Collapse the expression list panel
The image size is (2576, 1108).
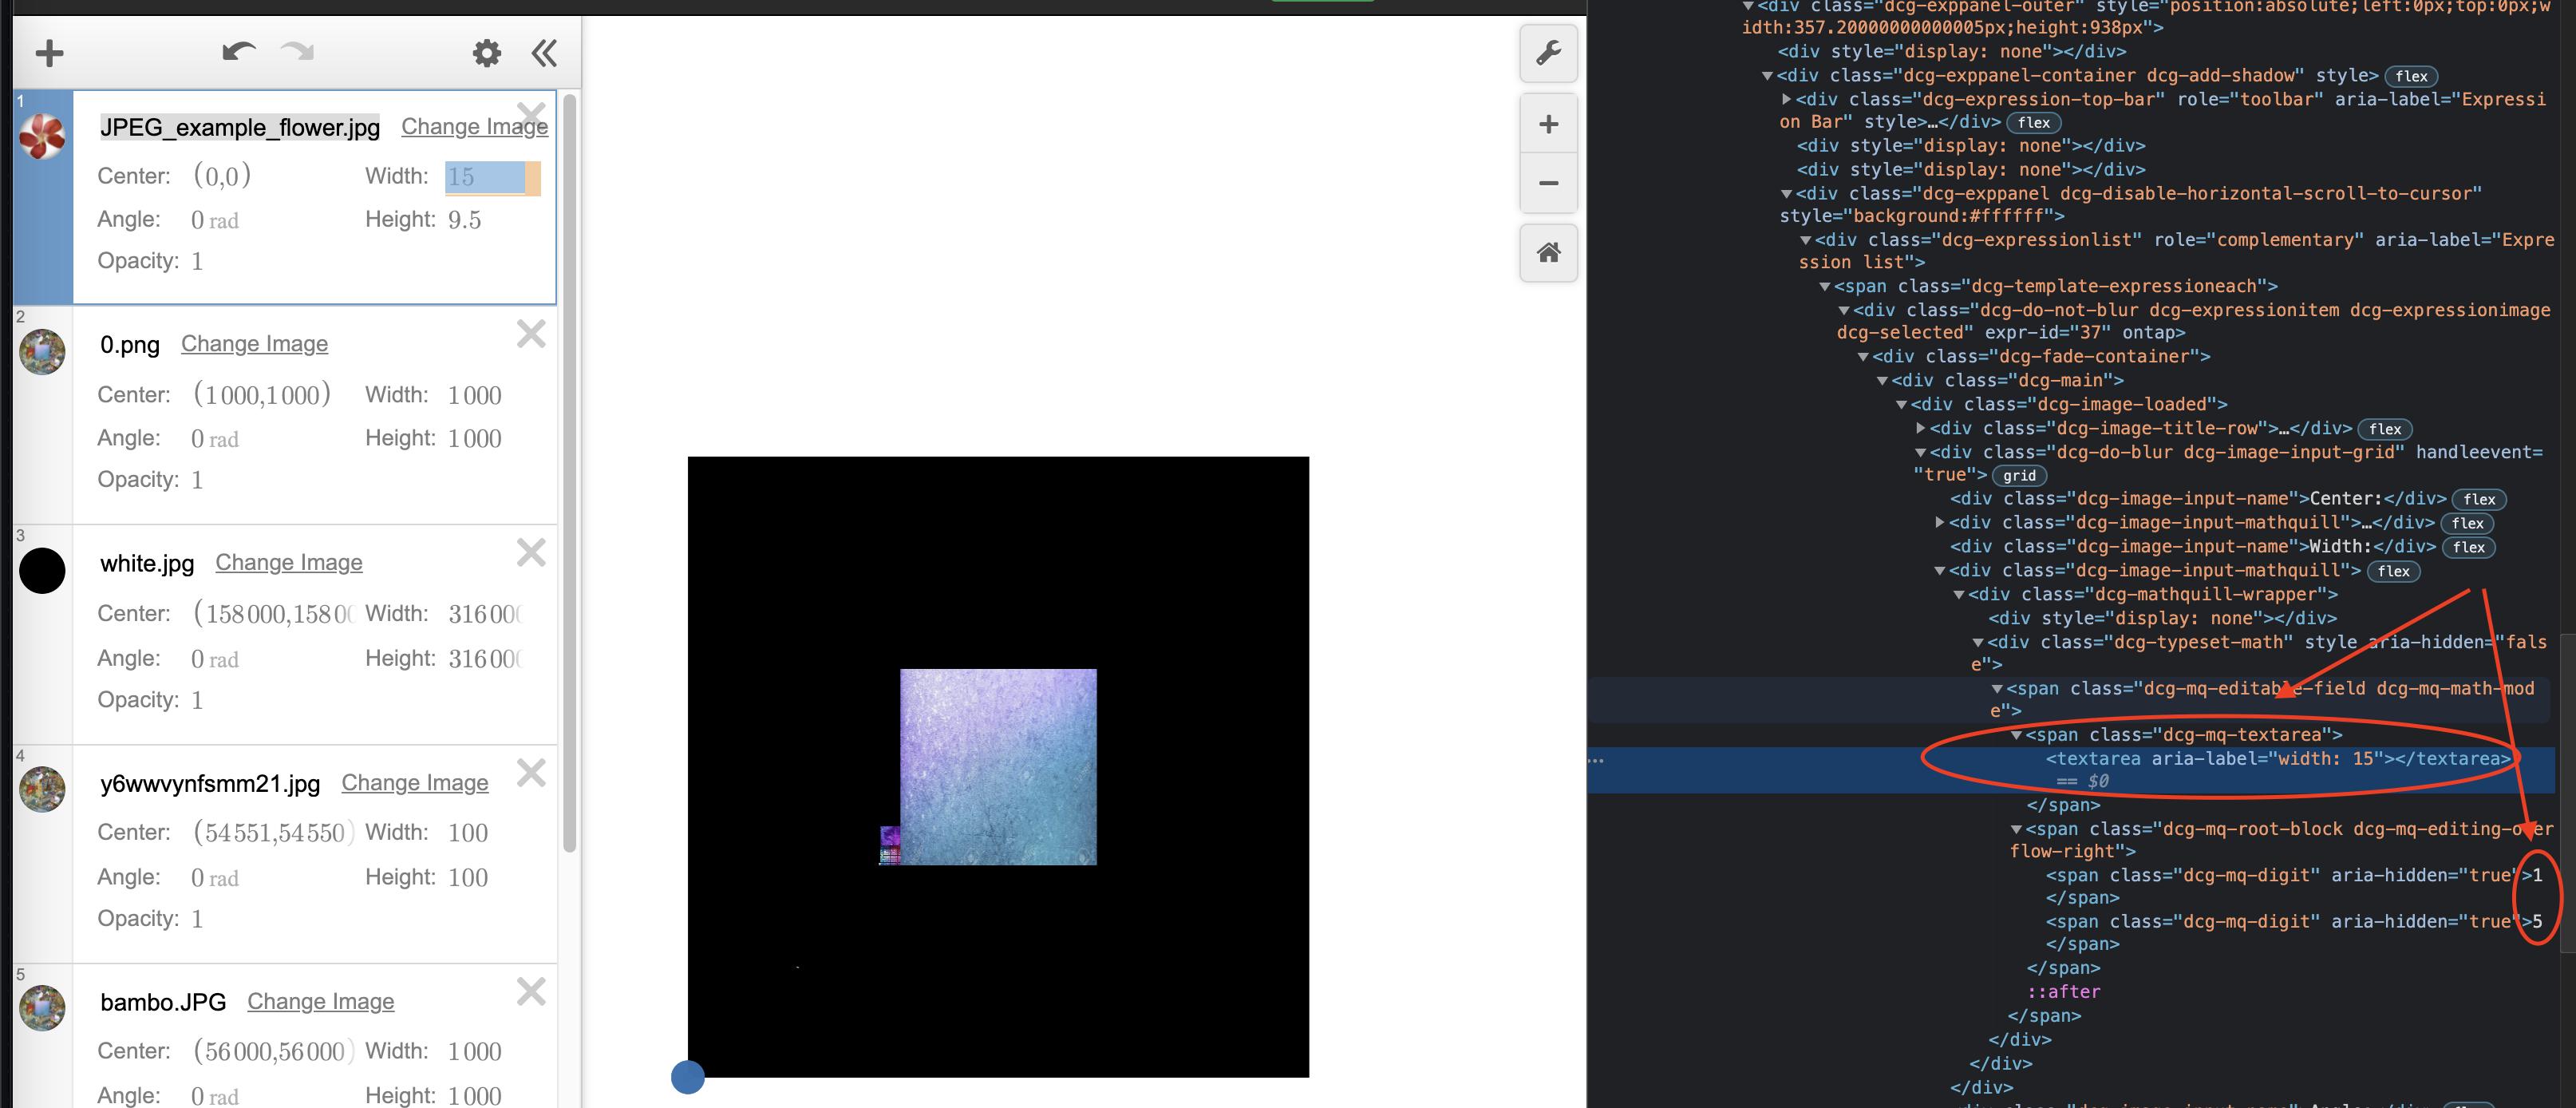coord(544,53)
